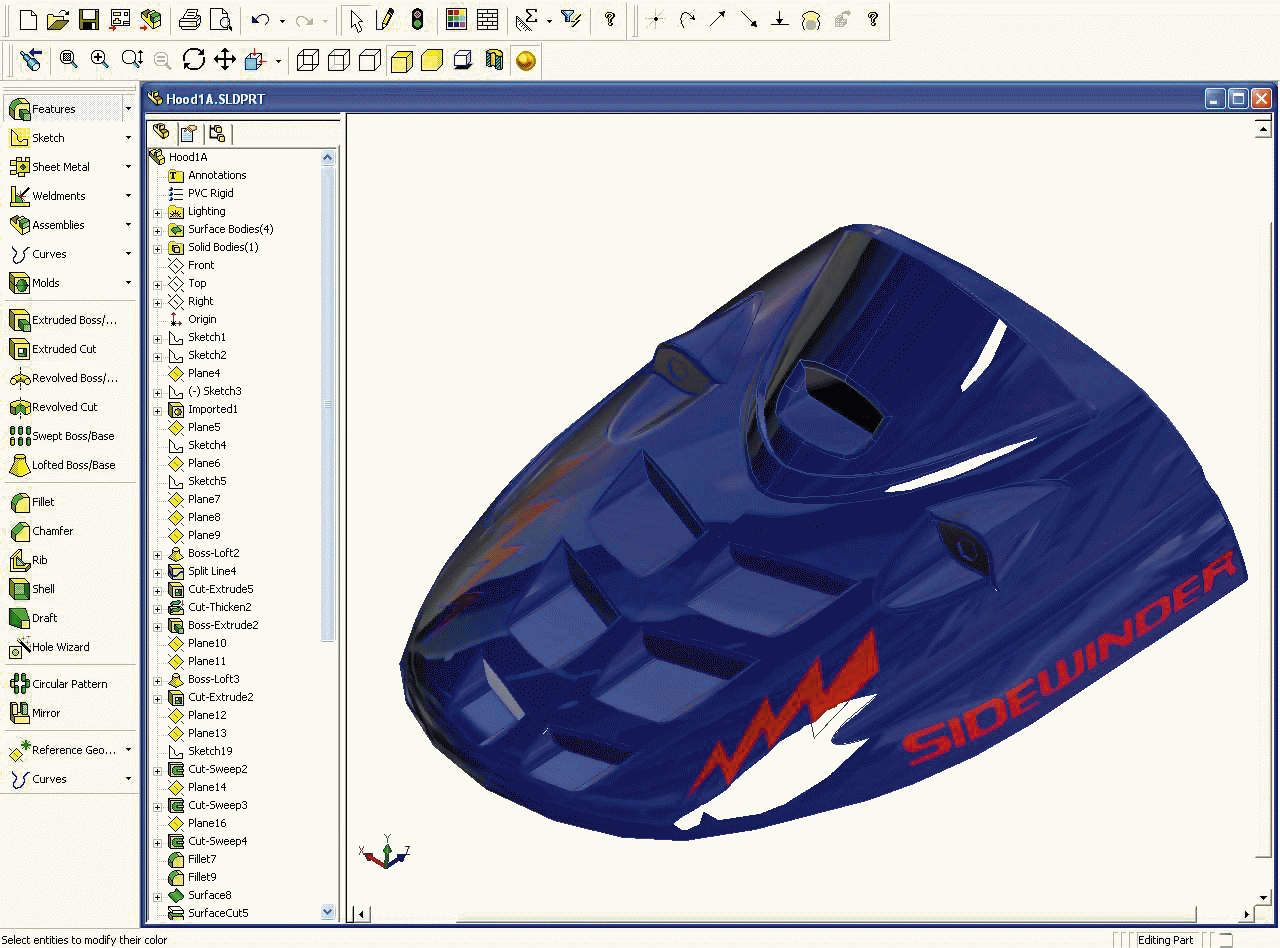Image resolution: width=1280 pixels, height=948 pixels.
Task: Open the Standard Views dropdown arrow
Action: pos(277,61)
